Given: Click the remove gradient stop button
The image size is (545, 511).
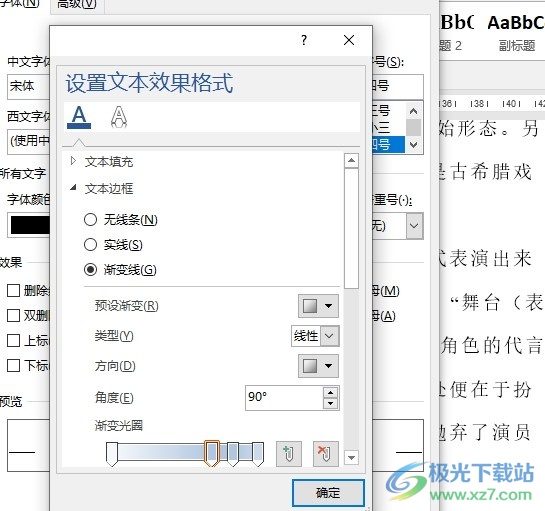Looking at the screenshot, I should click(326, 454).
